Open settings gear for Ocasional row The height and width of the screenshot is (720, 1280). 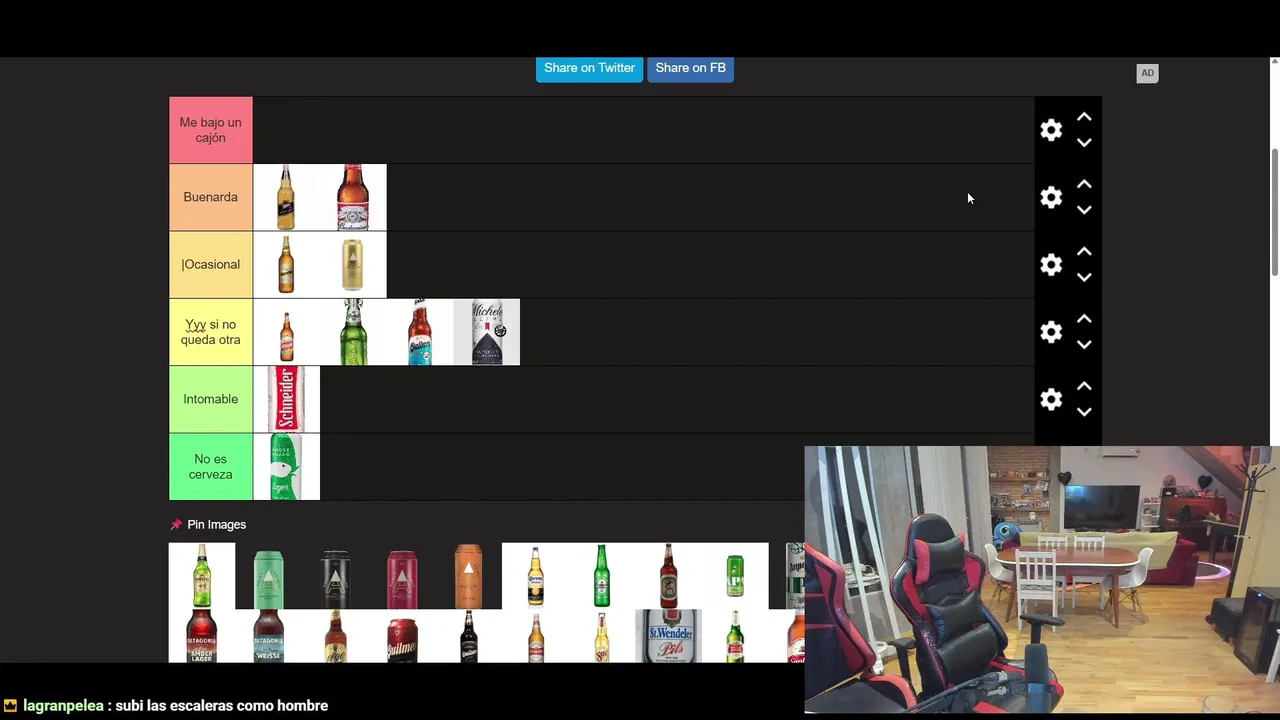tap(1051, 264)
